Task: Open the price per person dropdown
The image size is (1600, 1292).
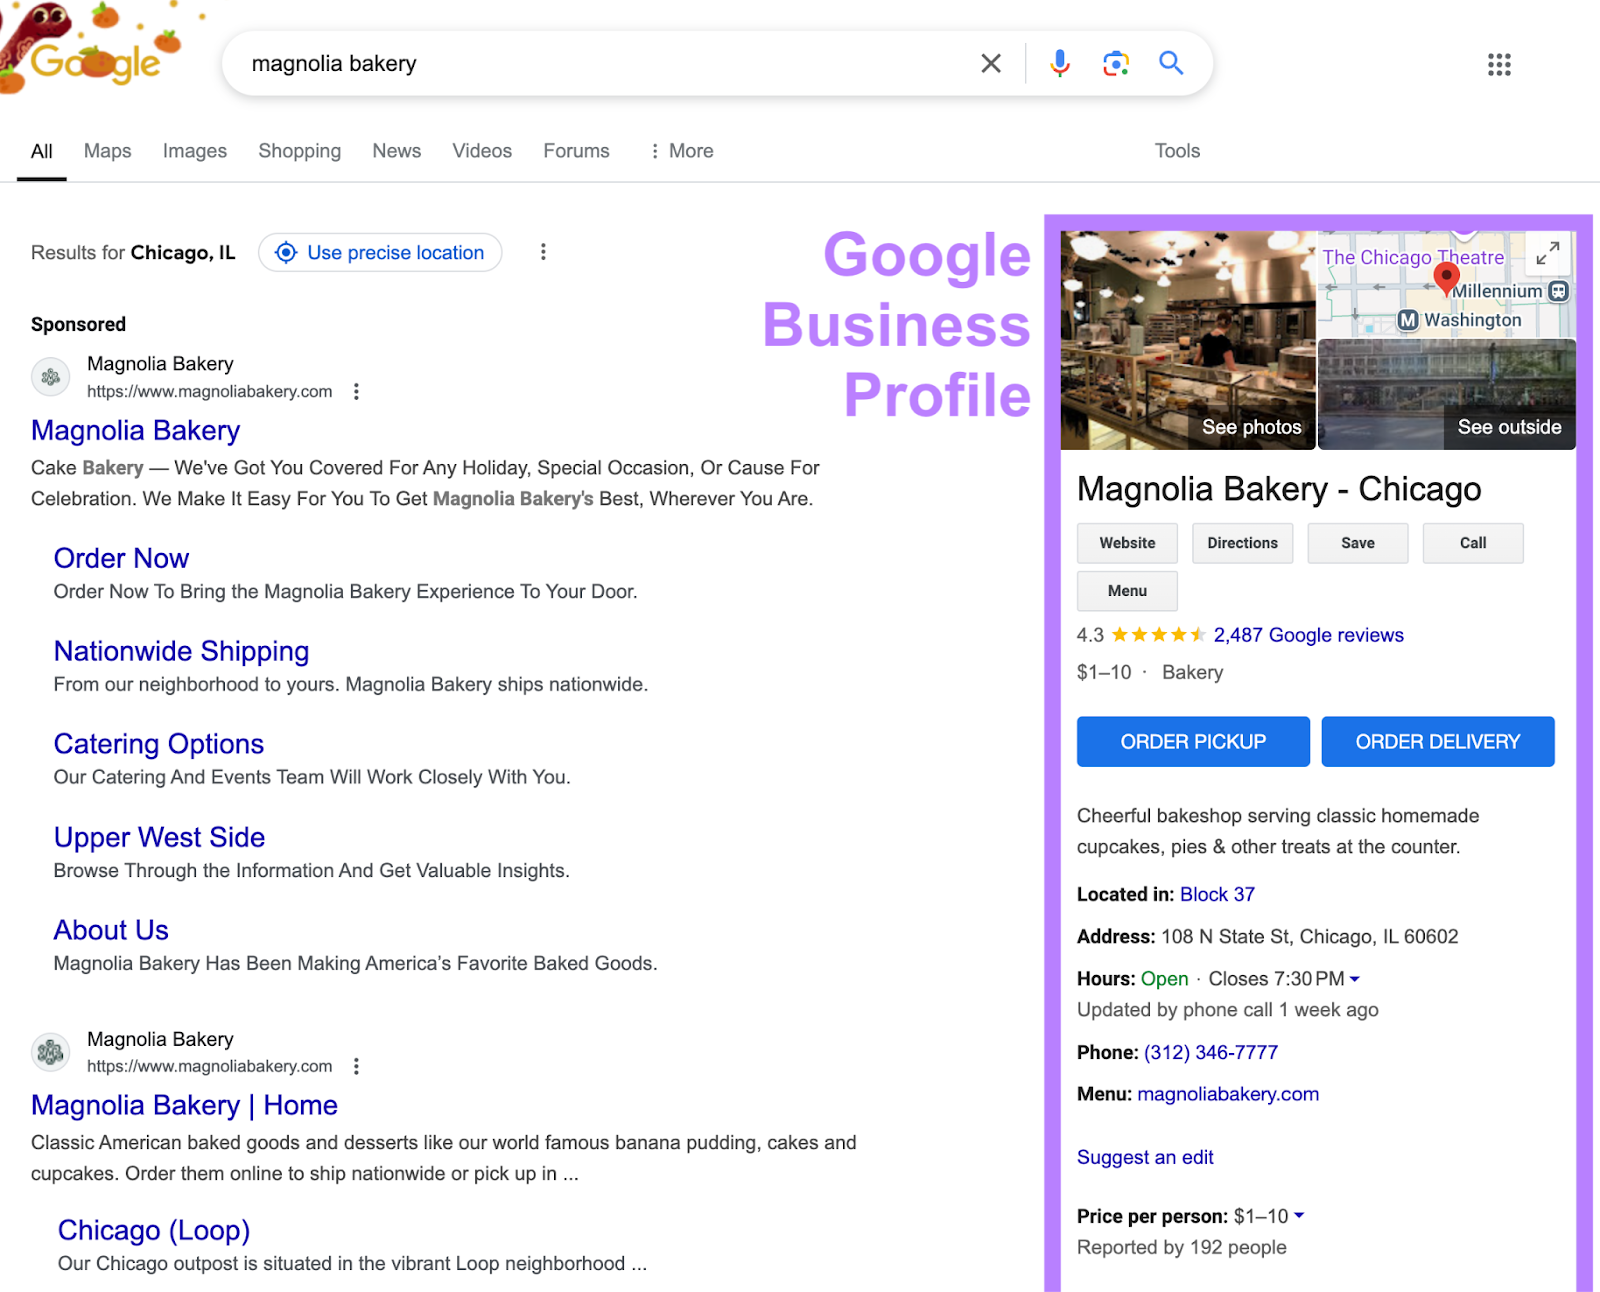Action: point(1299,1216)
